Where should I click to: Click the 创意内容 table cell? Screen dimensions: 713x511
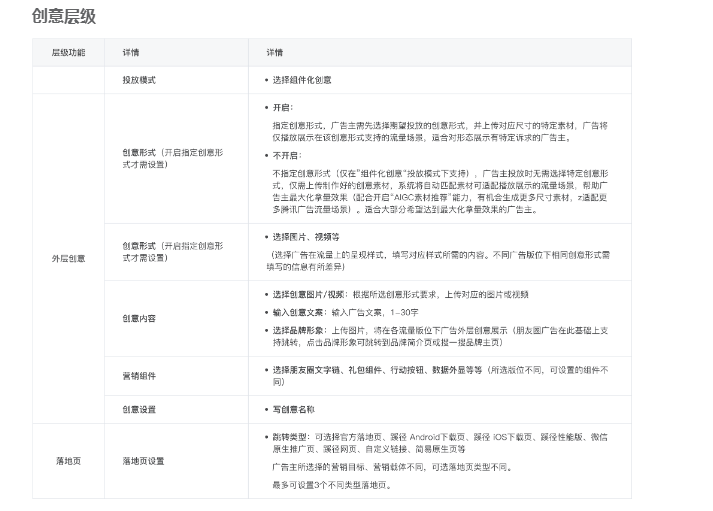click(139, 318)
